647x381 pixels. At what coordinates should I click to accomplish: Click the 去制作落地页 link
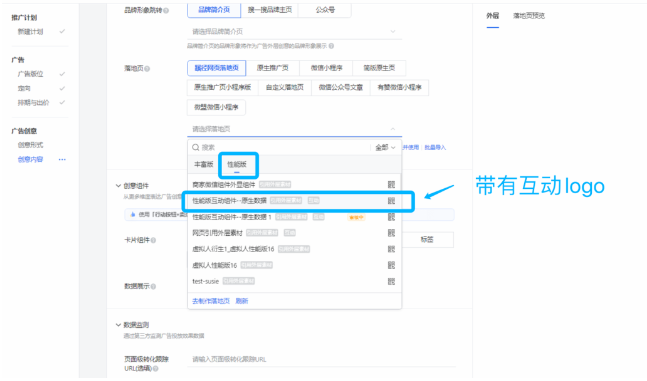point(211,301)
